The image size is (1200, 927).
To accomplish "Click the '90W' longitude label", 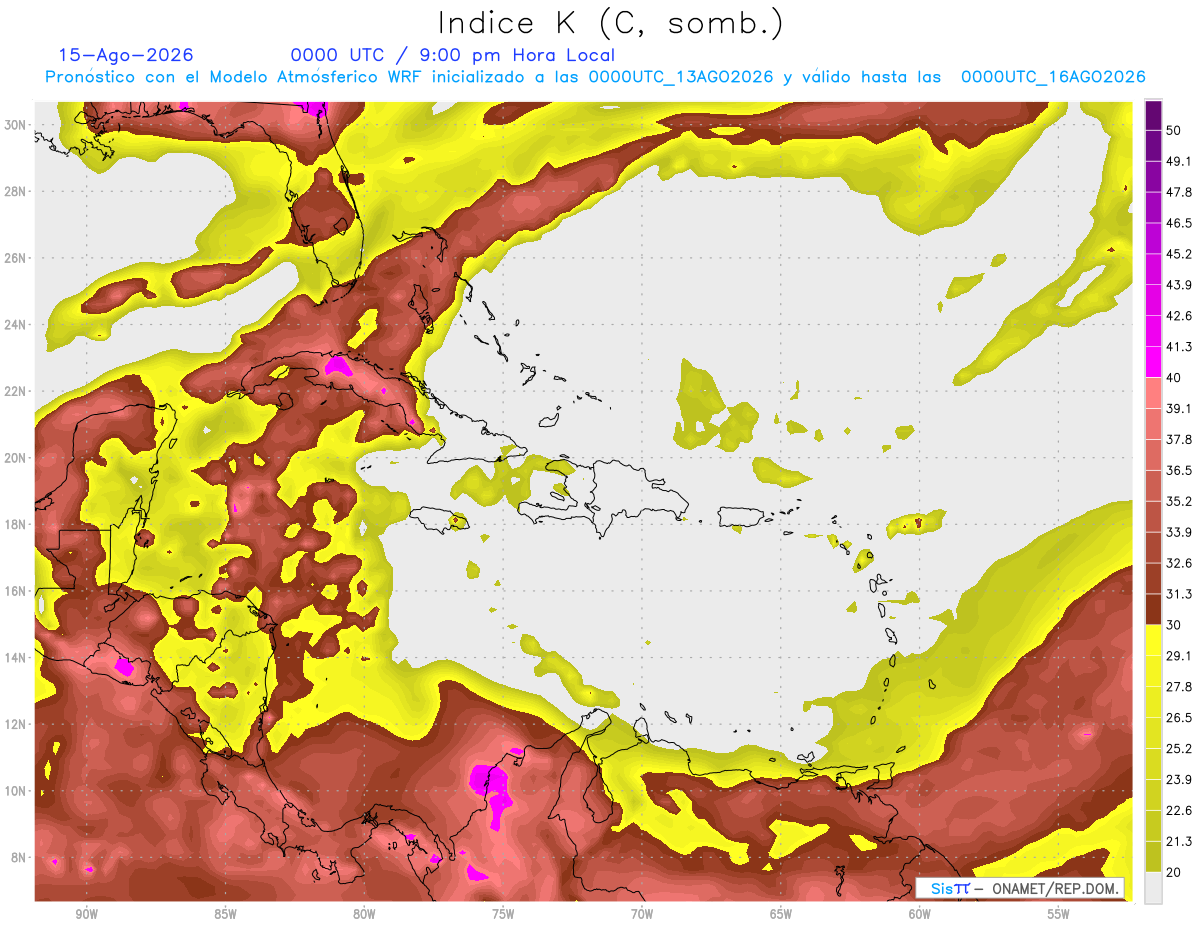I will pyautogui.click(x=86, y=914).
